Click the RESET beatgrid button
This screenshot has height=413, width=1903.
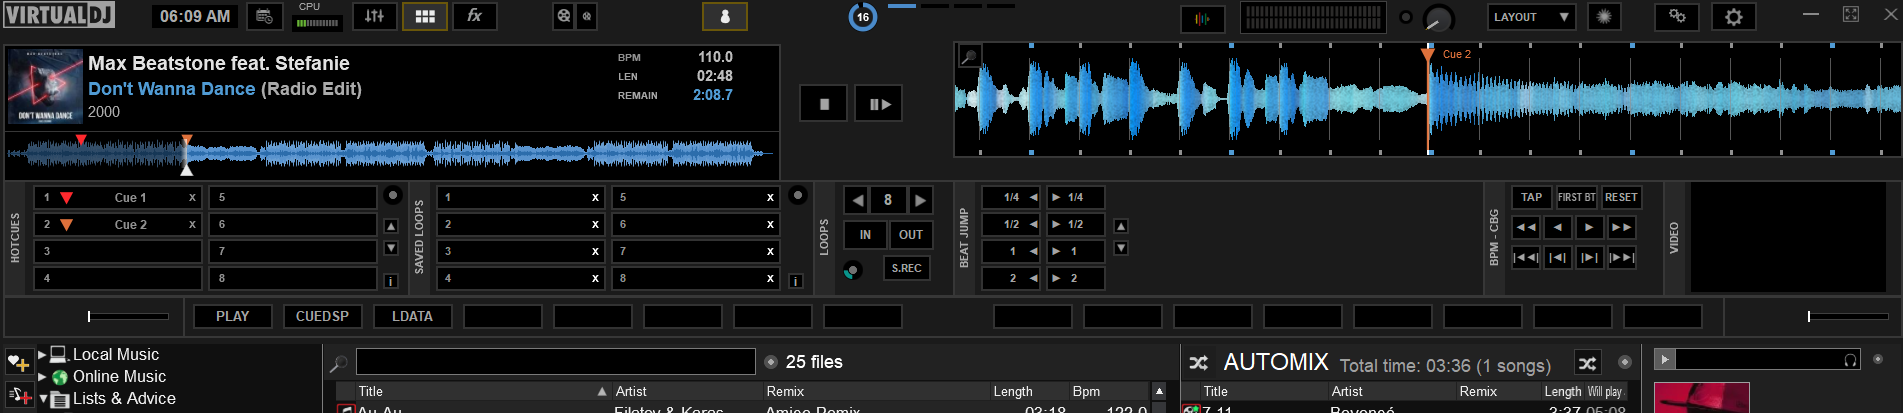click(x=1621, y=198)
